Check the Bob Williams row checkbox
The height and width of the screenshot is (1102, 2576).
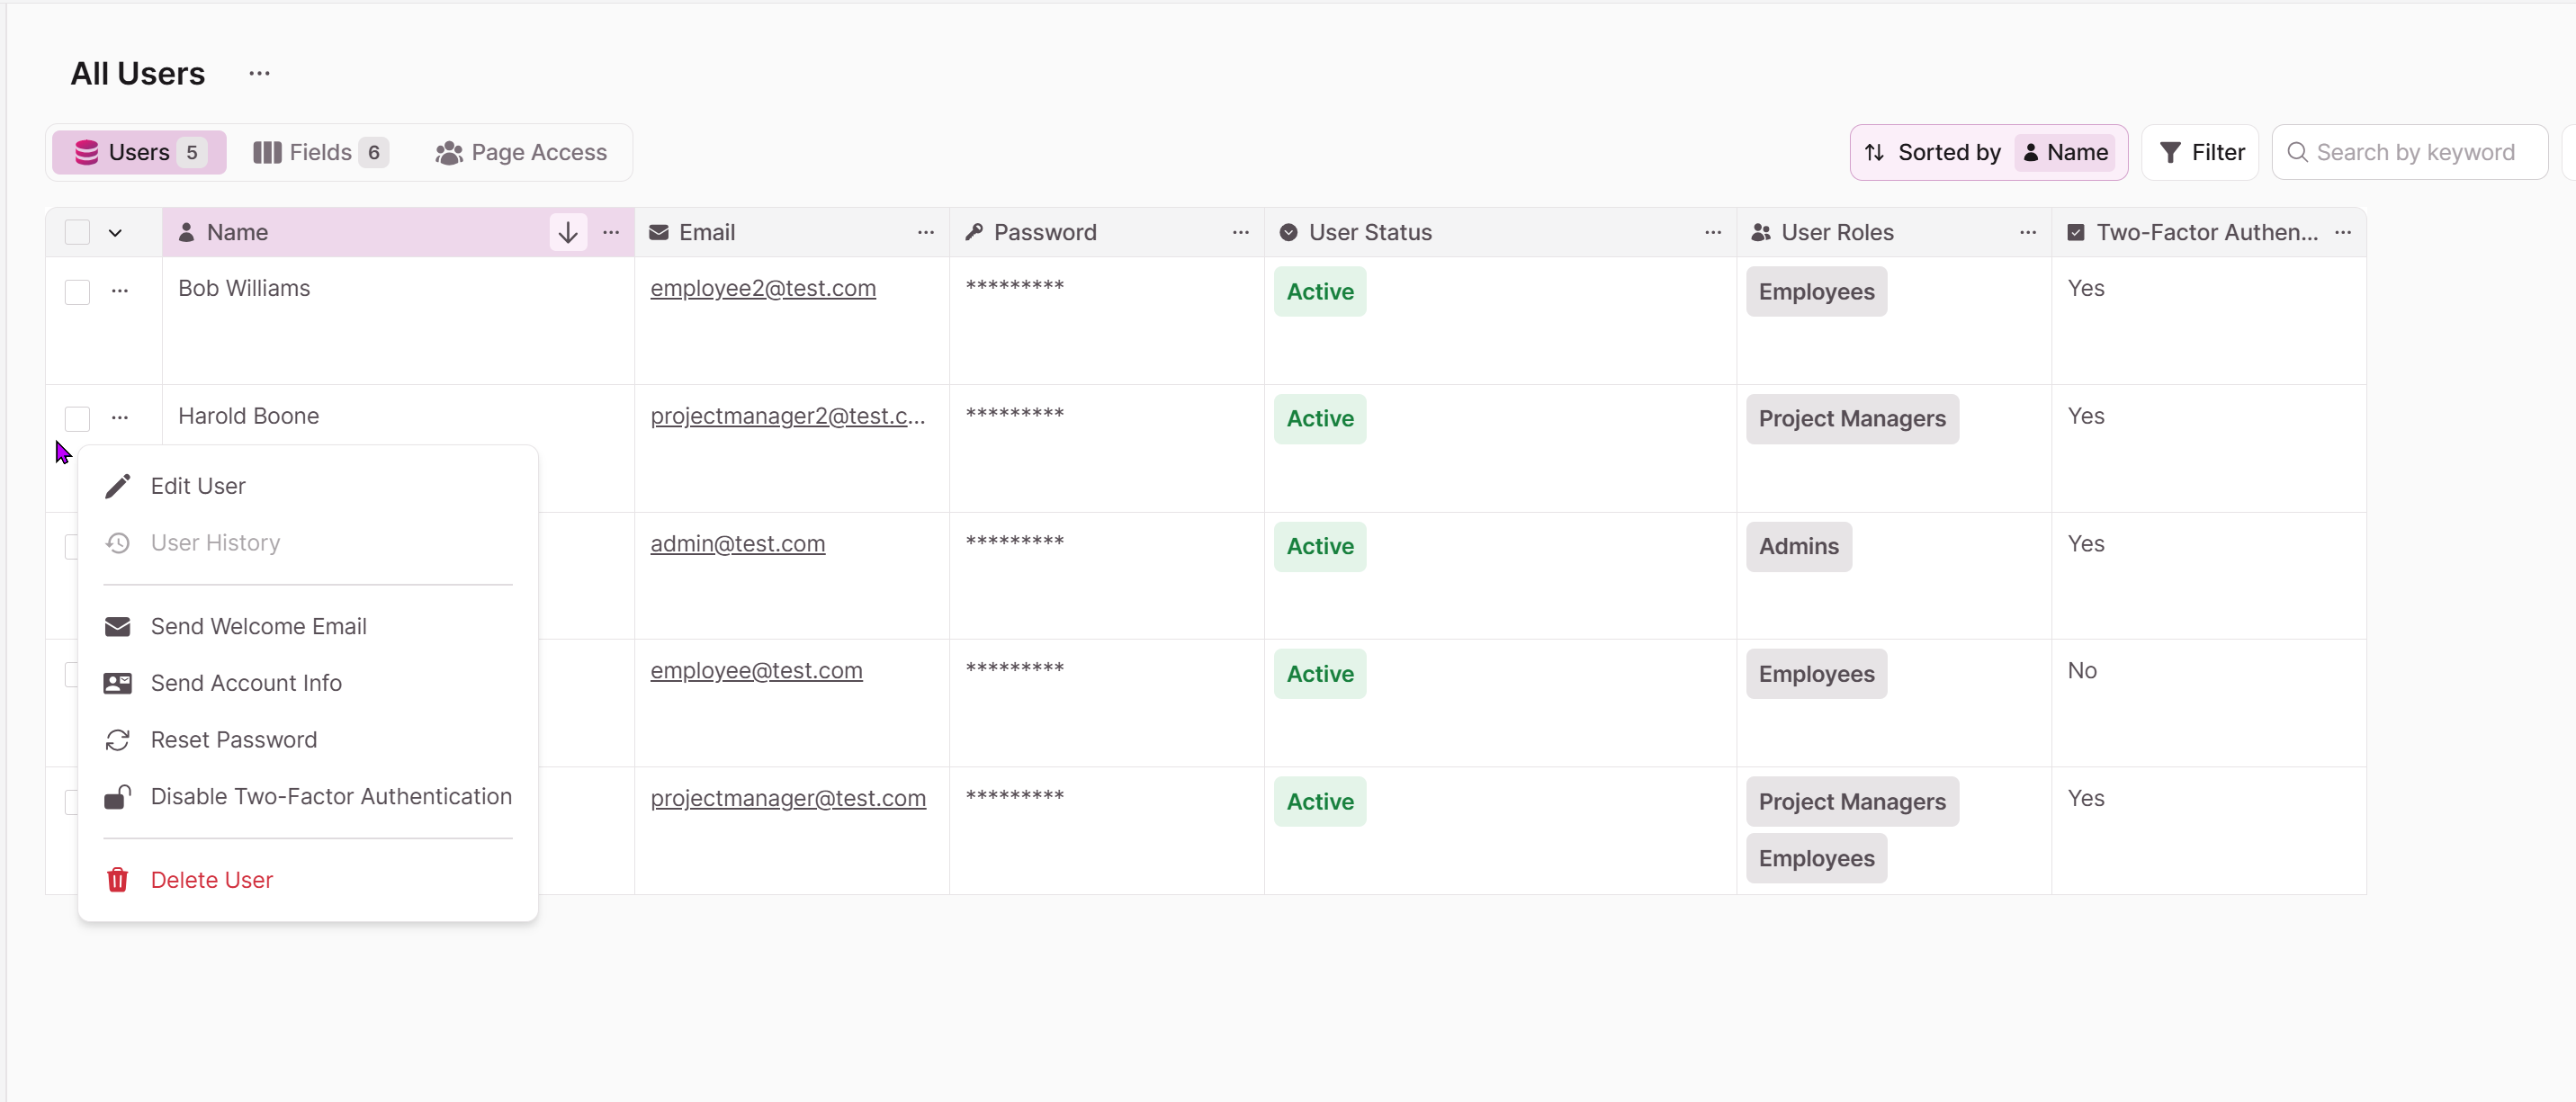[77, 291]
